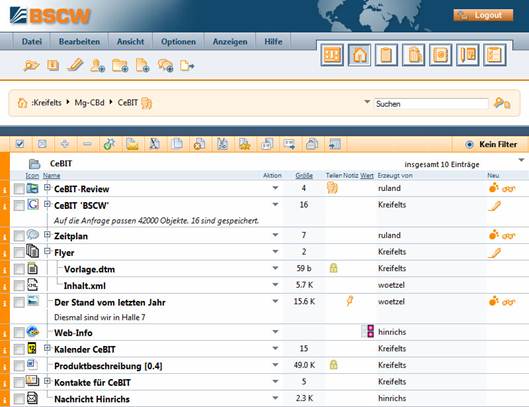
Task: Click the pencil edit icon in toolbar
Action: pos(75,65)
